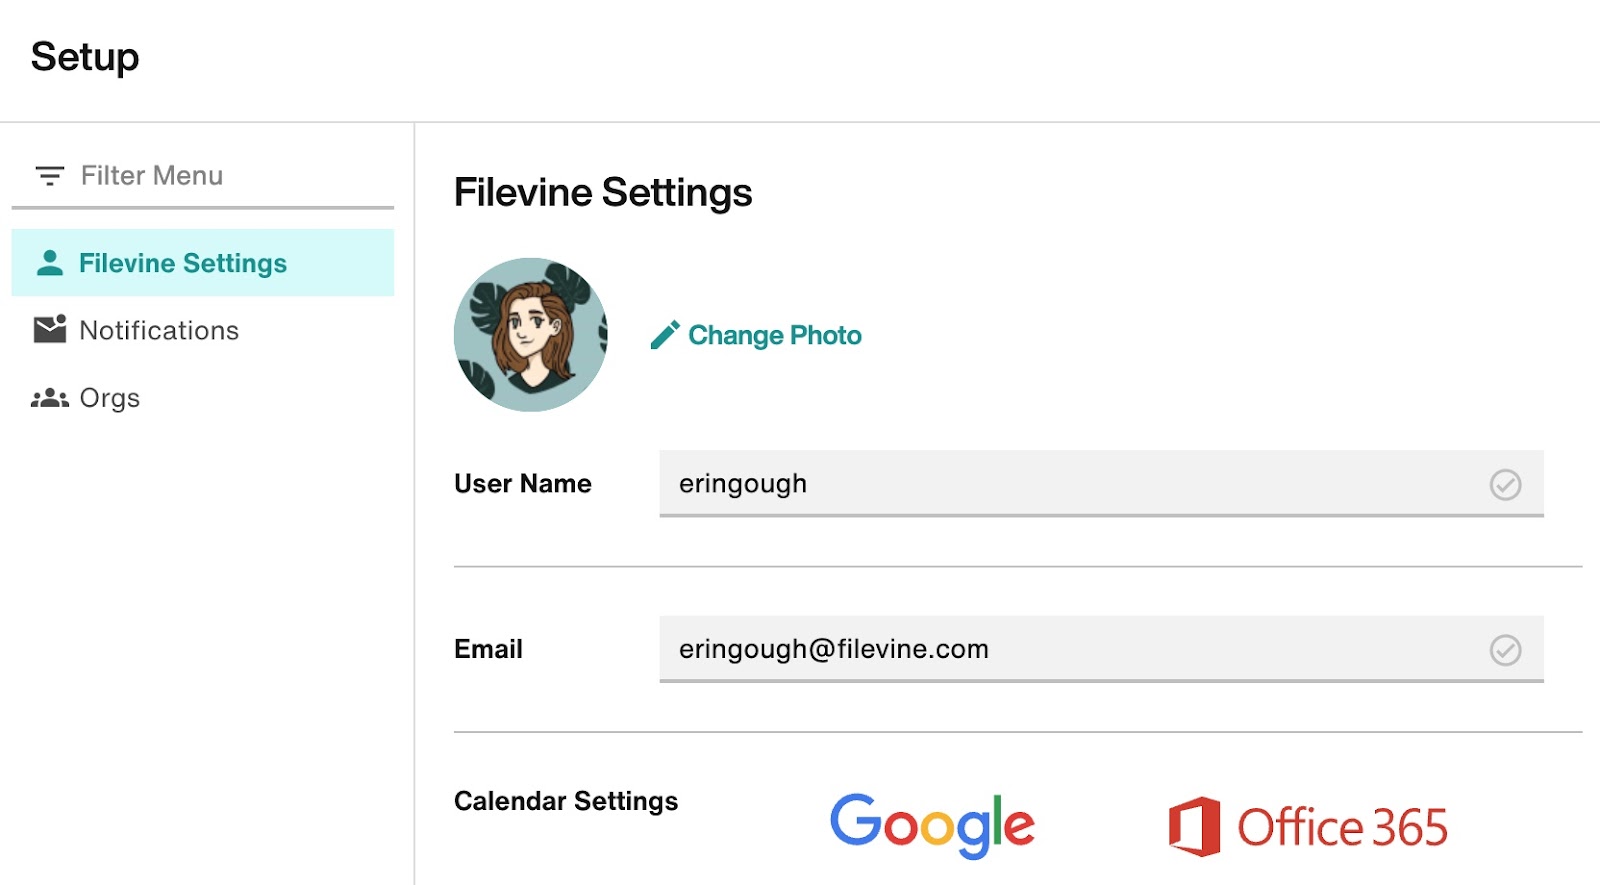Open Filevine Settings in sidebar

pos(203,263)
